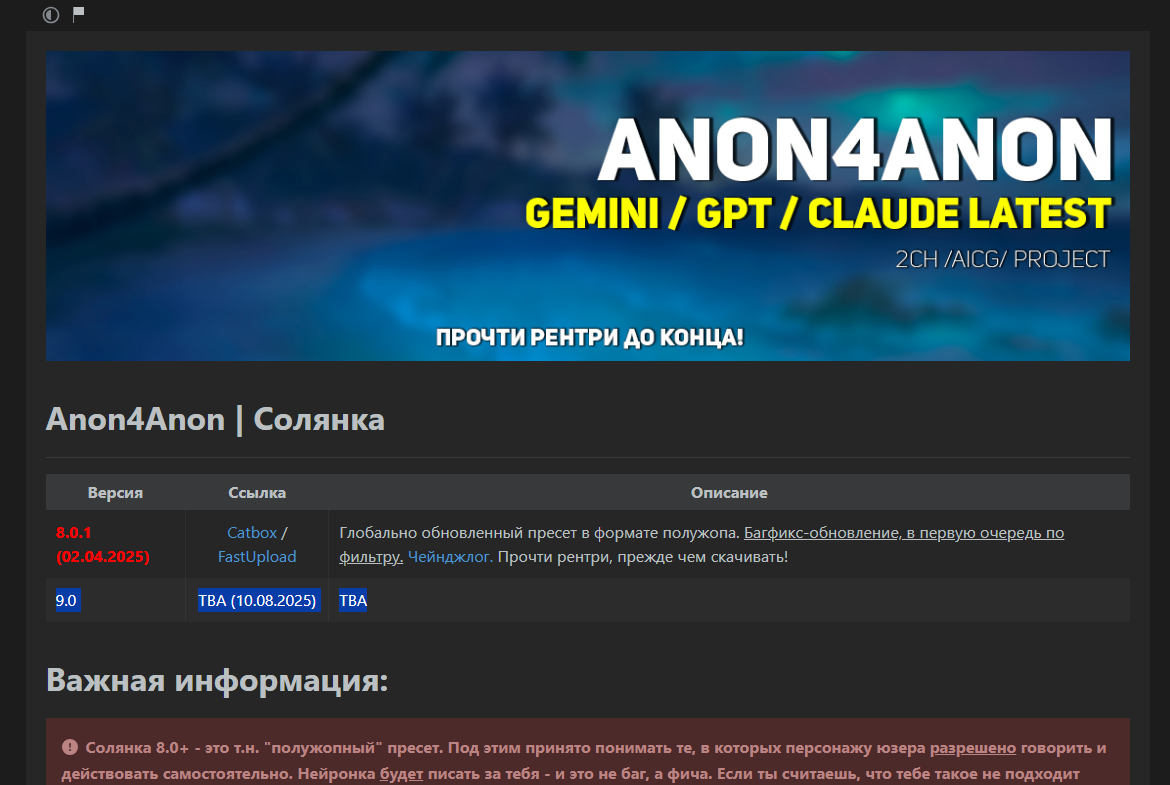Screen dimensions: 1170x785
Task: Click the ANON4ANON banner image
Action: 588,206
